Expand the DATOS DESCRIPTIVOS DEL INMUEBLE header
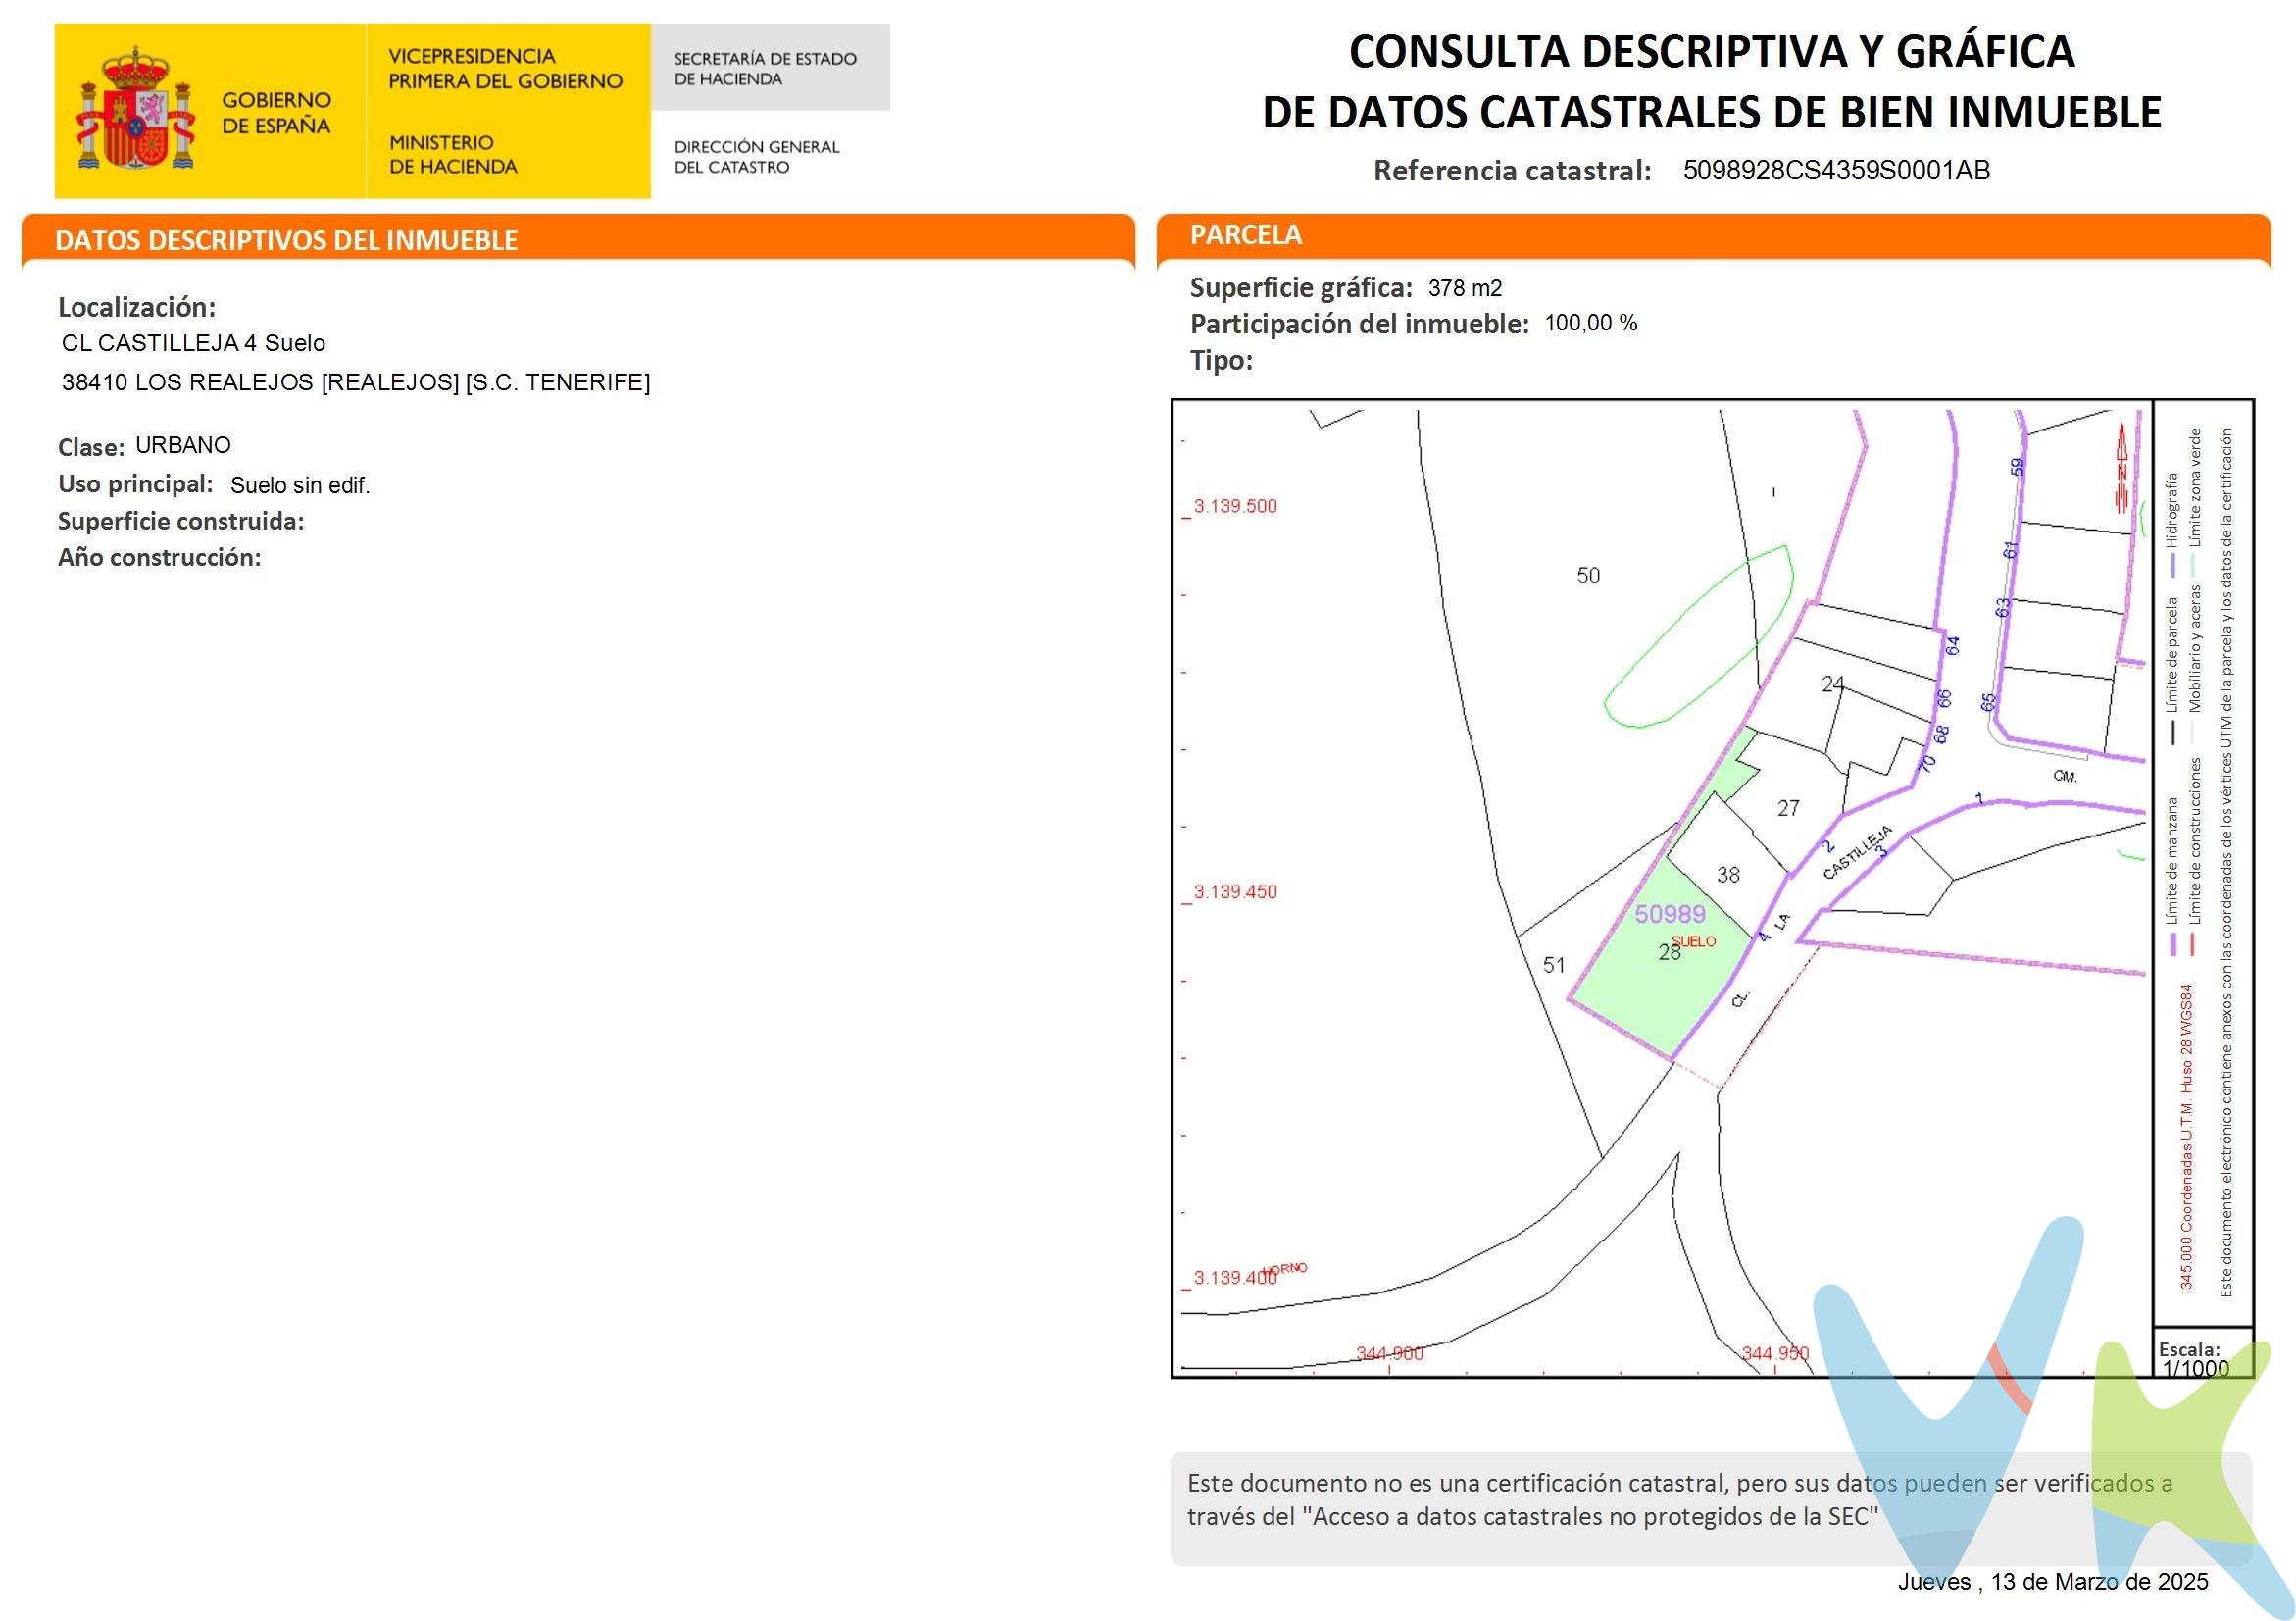 tap(285, 240)
